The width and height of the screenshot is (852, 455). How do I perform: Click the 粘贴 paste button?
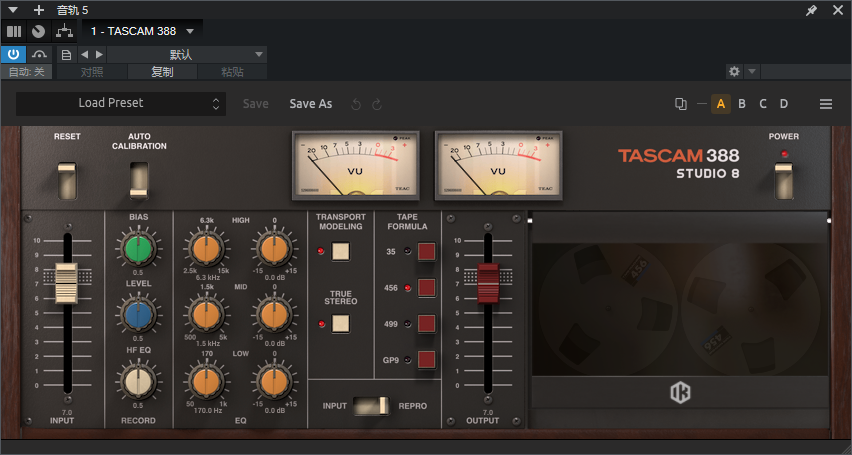pyautogui.click(x=232, y=72)
